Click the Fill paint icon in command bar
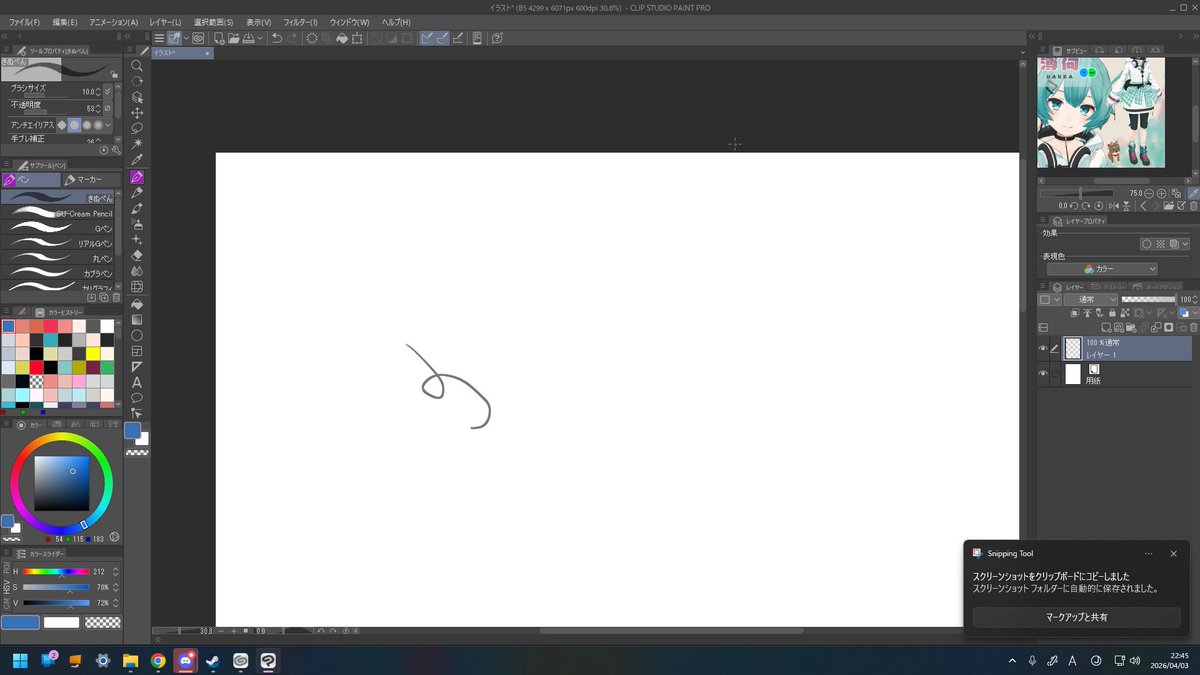This screenshot has height=675, width=1200. tap(342, 38)
